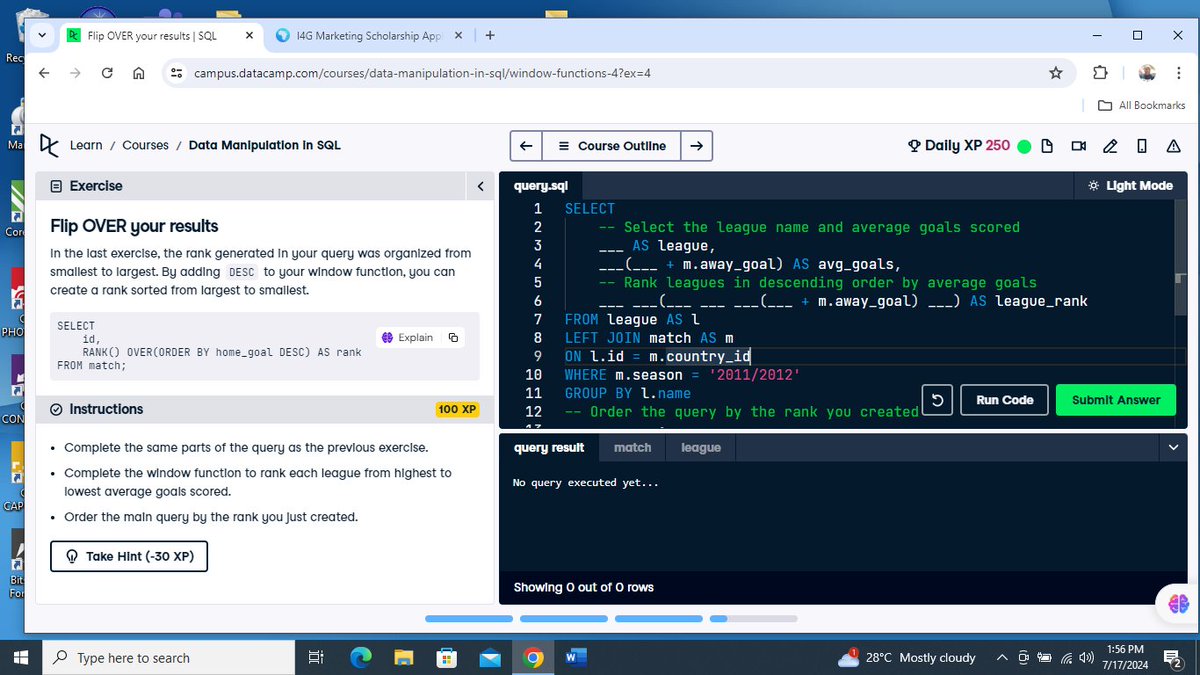Open the Mail app from the taskbar
This screenshot has width=1200, height=675.
point(490,657)
